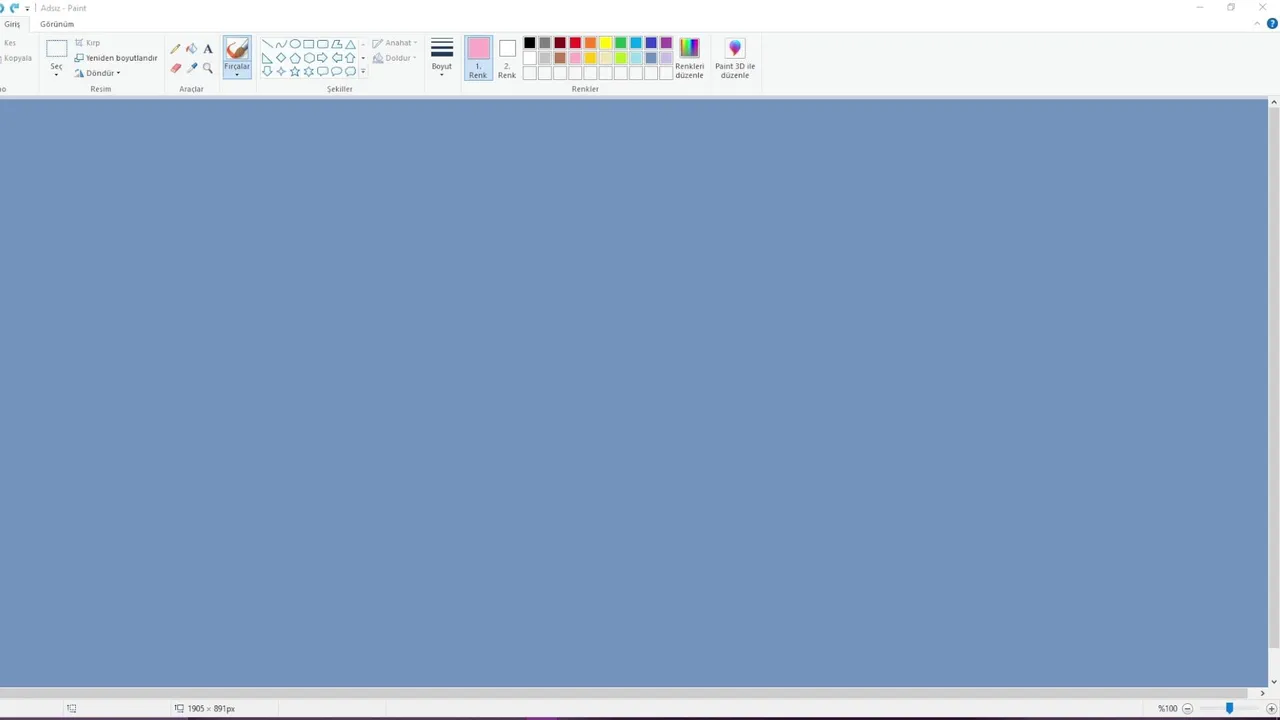Choose the Diamond shape
The height and width of the screenshot is (720, 1280).
[x=281, y=58]
